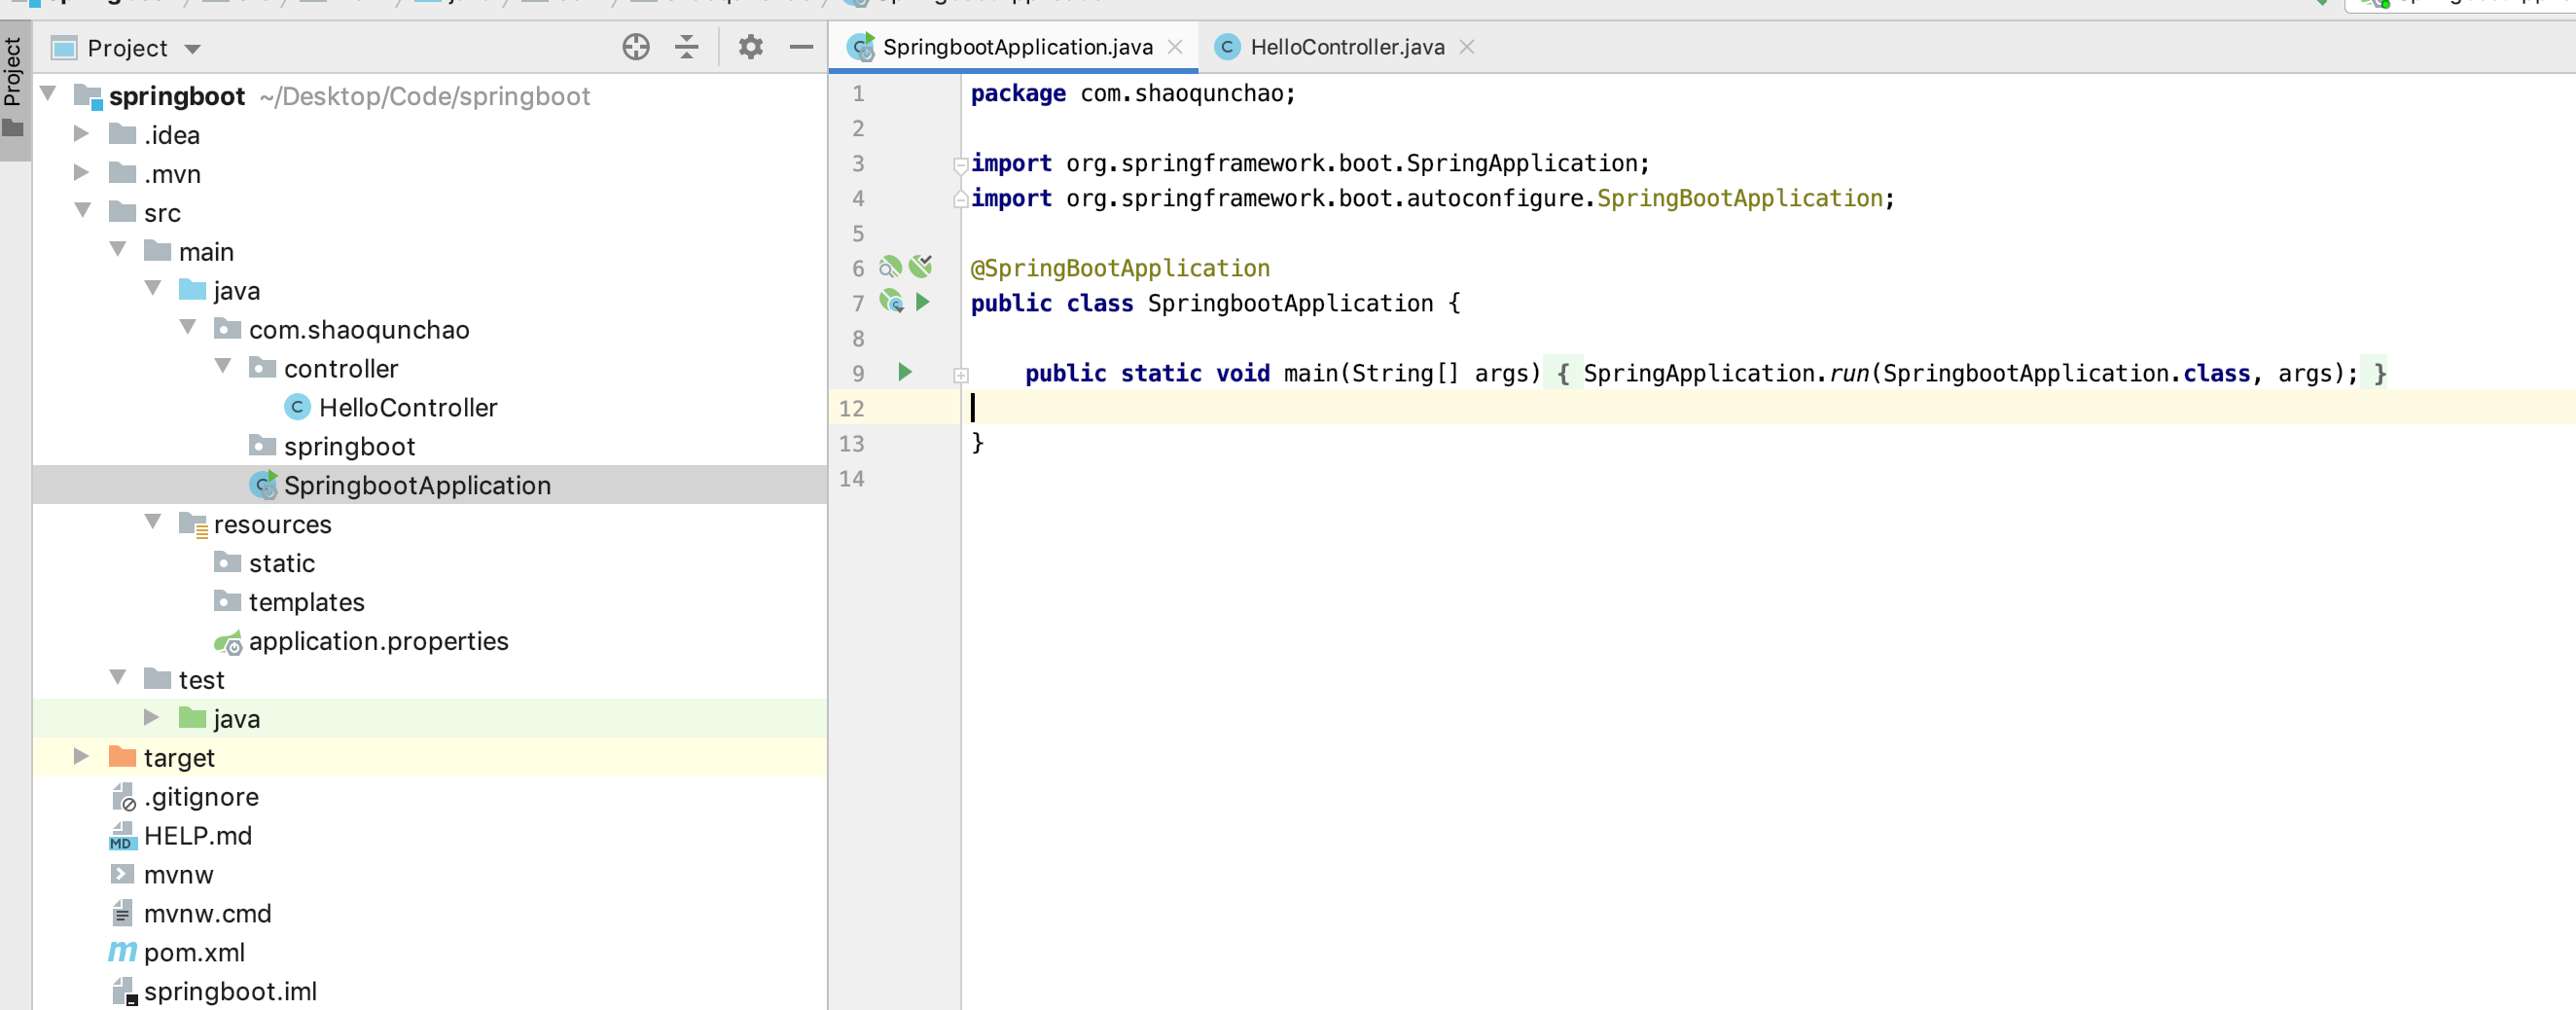Collapse the imports fold marker on line 3

tap(961, 164)
